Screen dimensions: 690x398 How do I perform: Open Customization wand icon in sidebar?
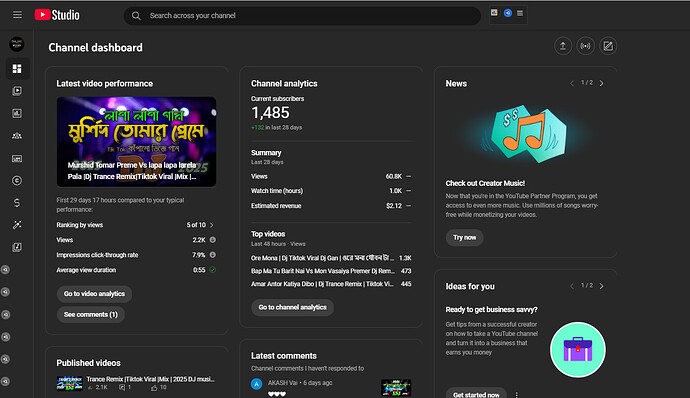coord(17,225)
